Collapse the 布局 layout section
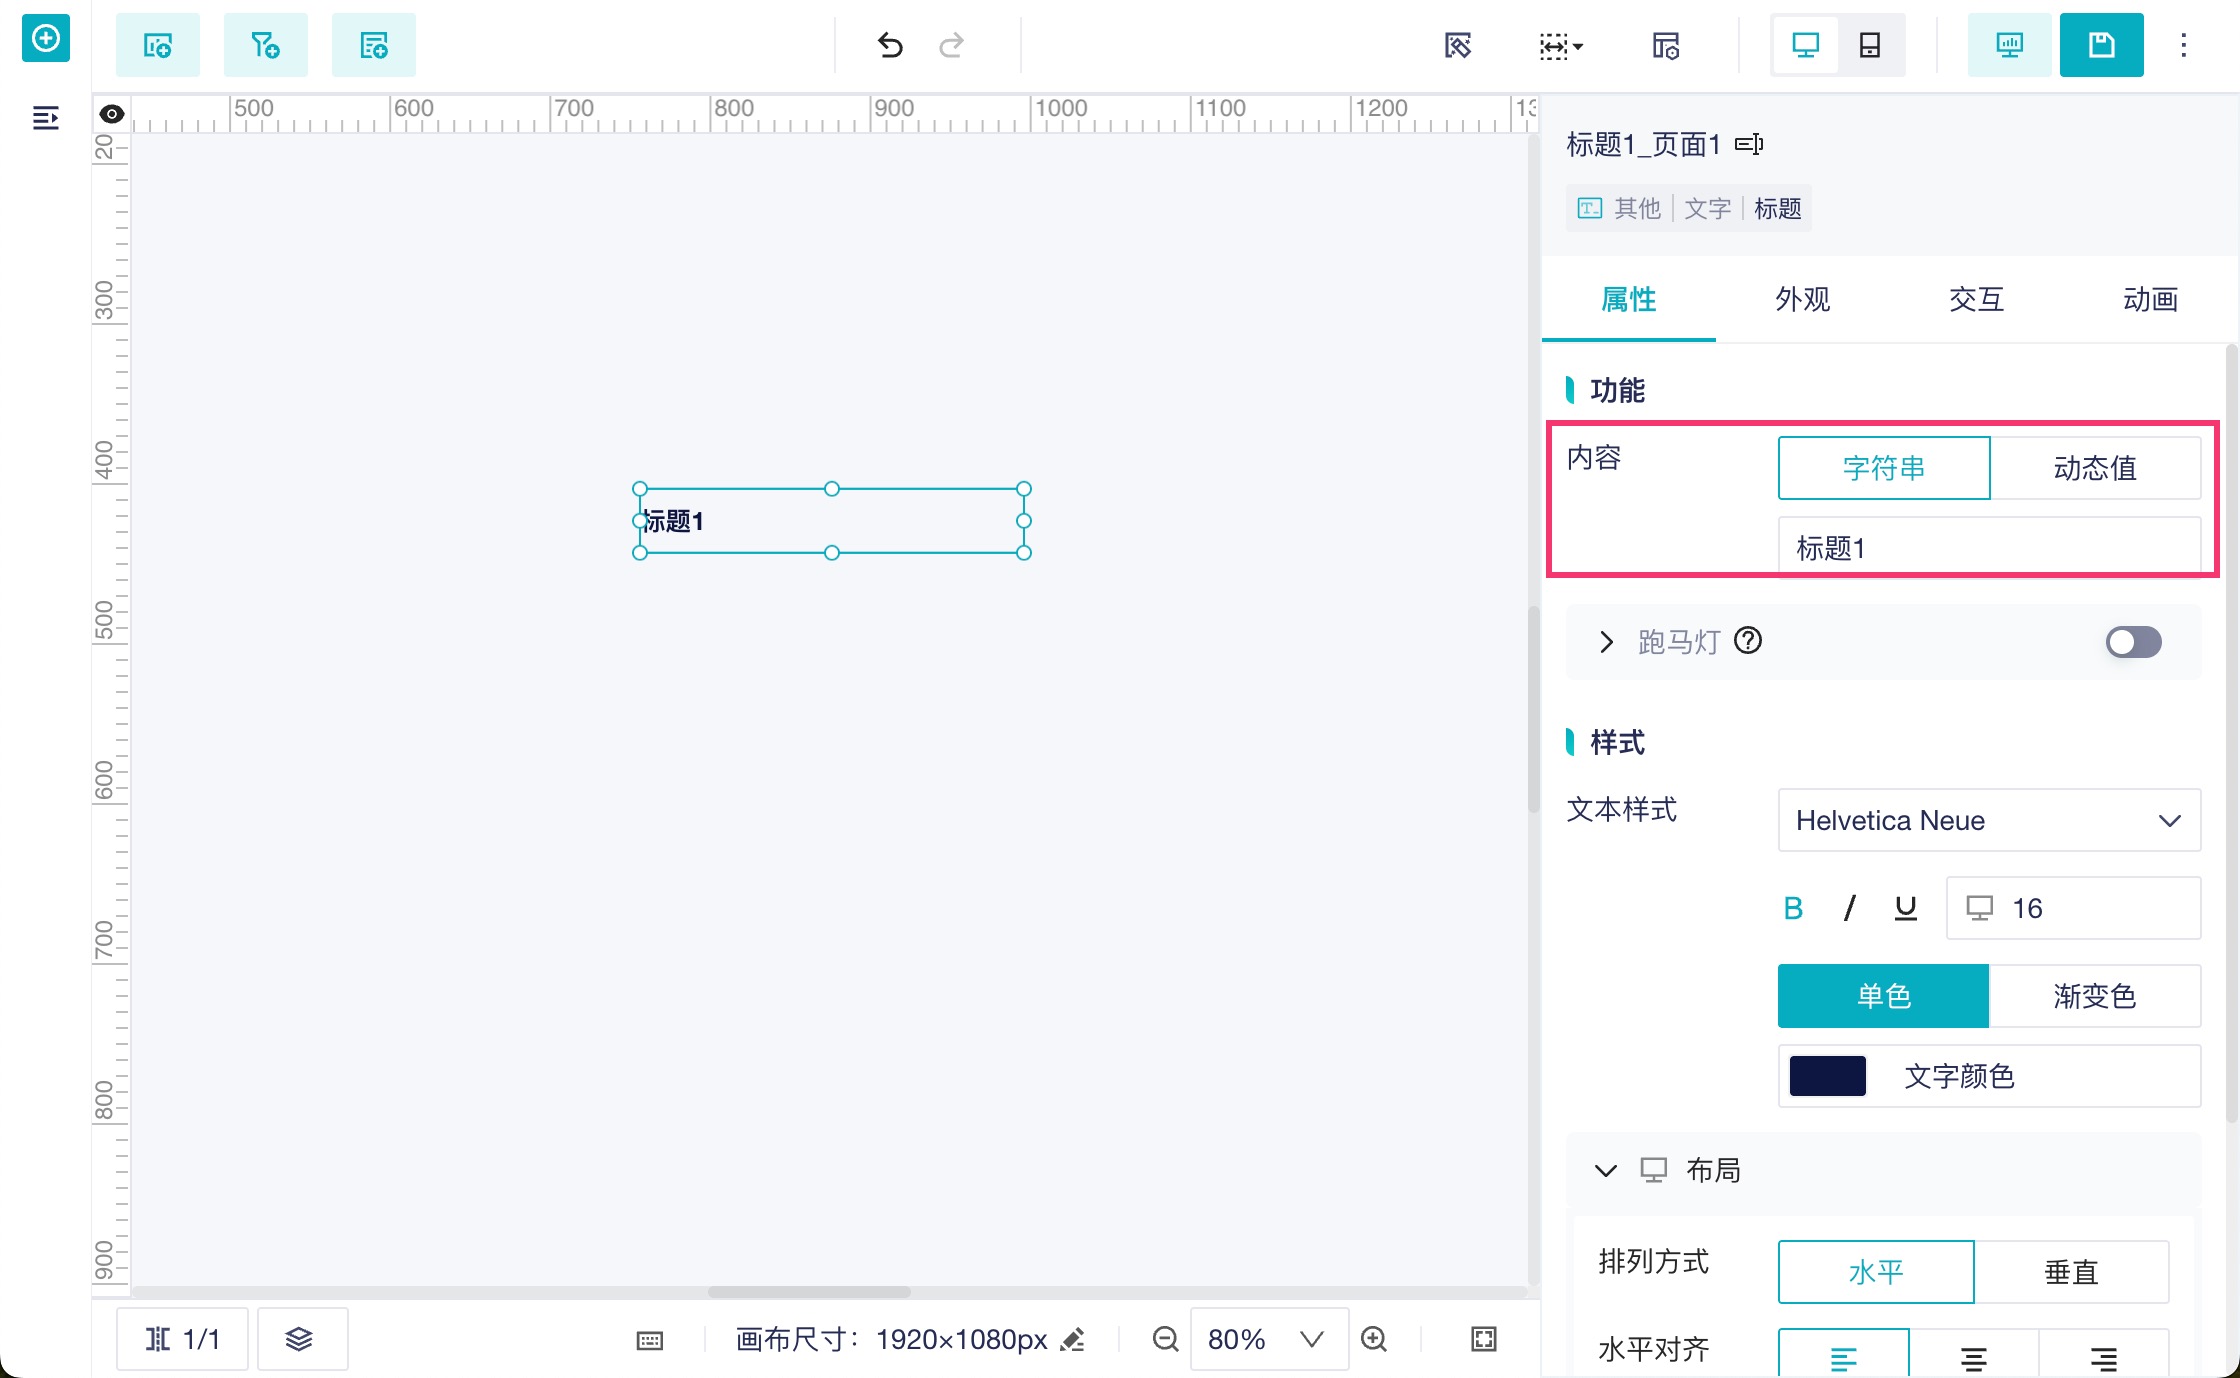The height and width of the screenshot is (1378, 2240). click(x=1606, y=1170)
